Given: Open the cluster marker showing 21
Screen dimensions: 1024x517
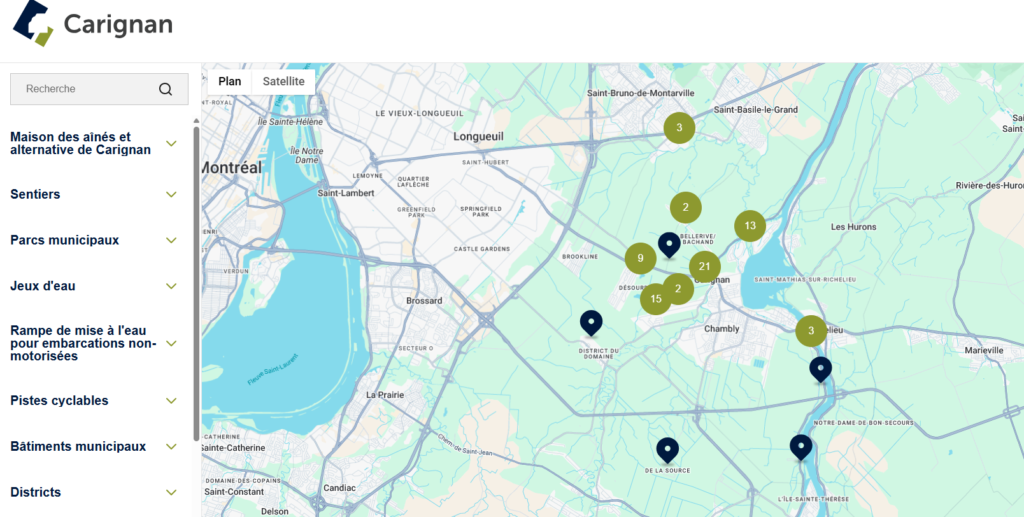Looking at the screenshot, I should tap(704, 266).
